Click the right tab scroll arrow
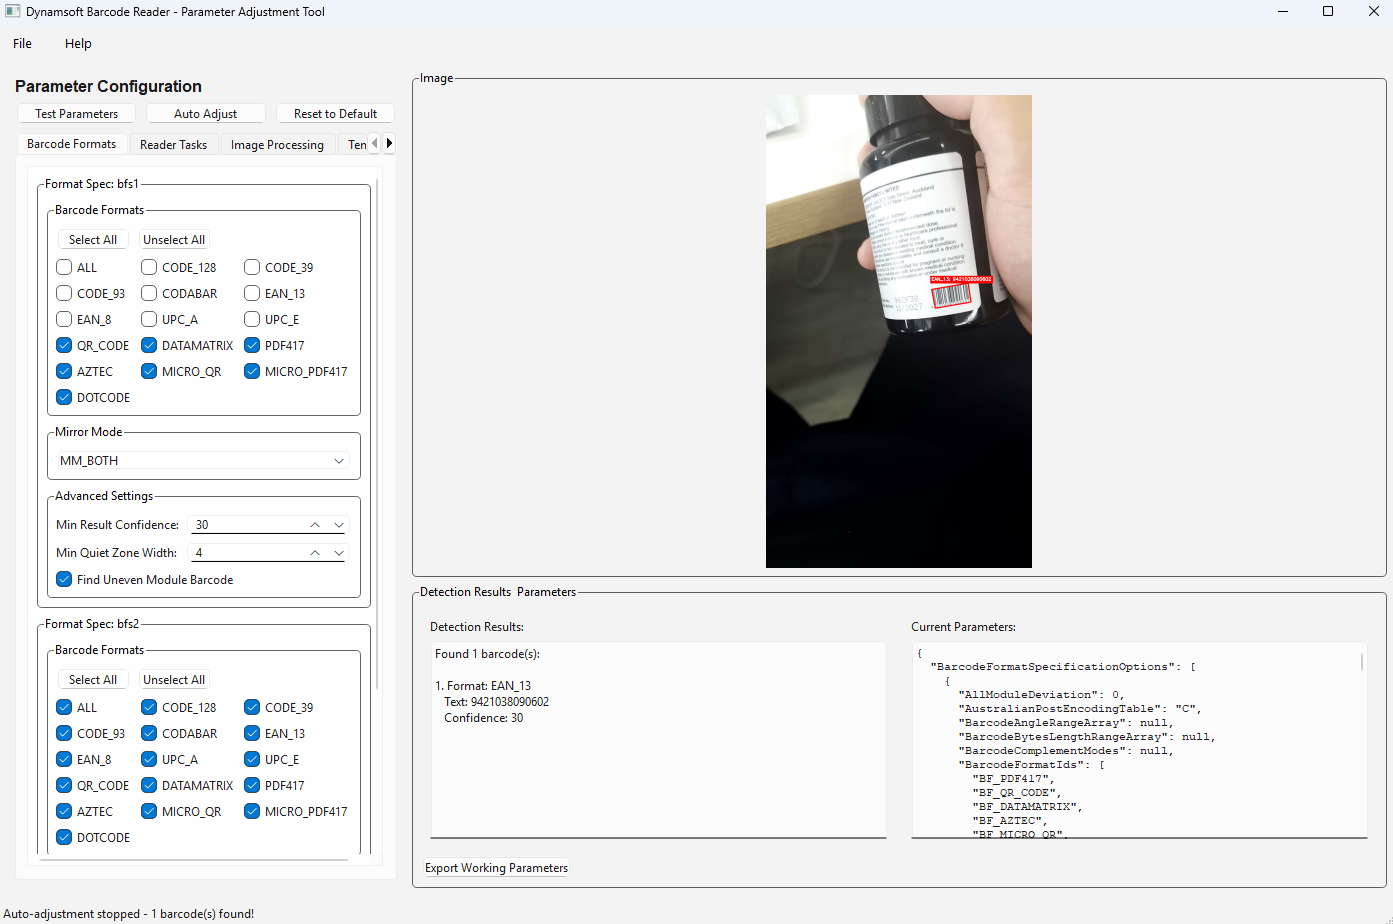The image size is (1393, 924). [x=389, y=142]
